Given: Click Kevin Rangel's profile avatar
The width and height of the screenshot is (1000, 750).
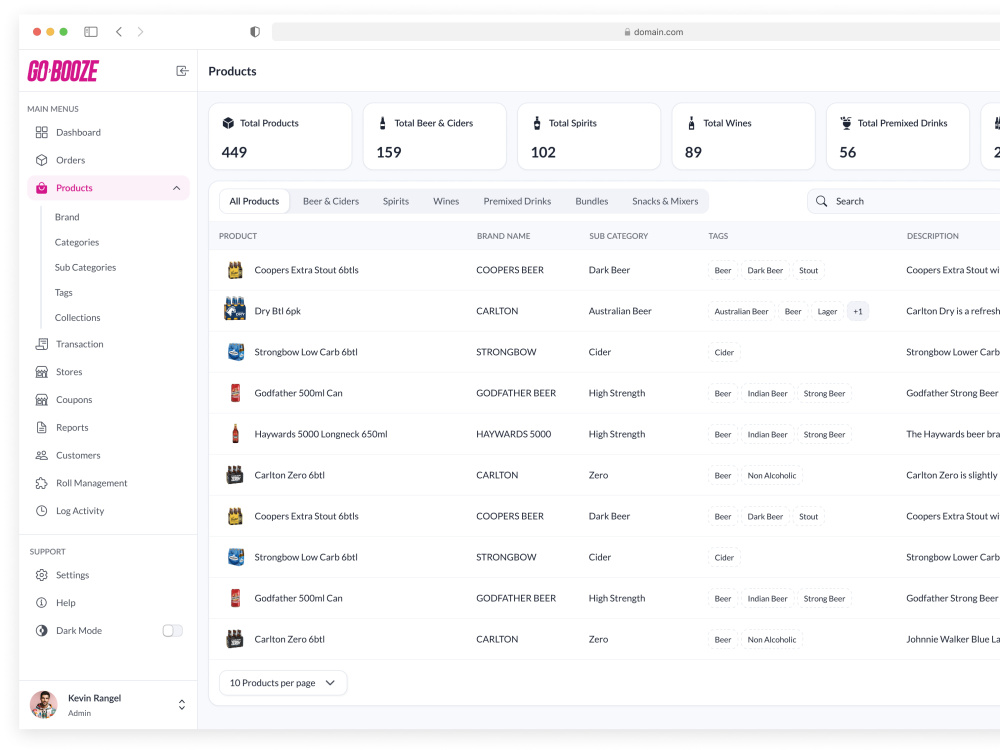Looking at the screenshot, I should [44, 705].
